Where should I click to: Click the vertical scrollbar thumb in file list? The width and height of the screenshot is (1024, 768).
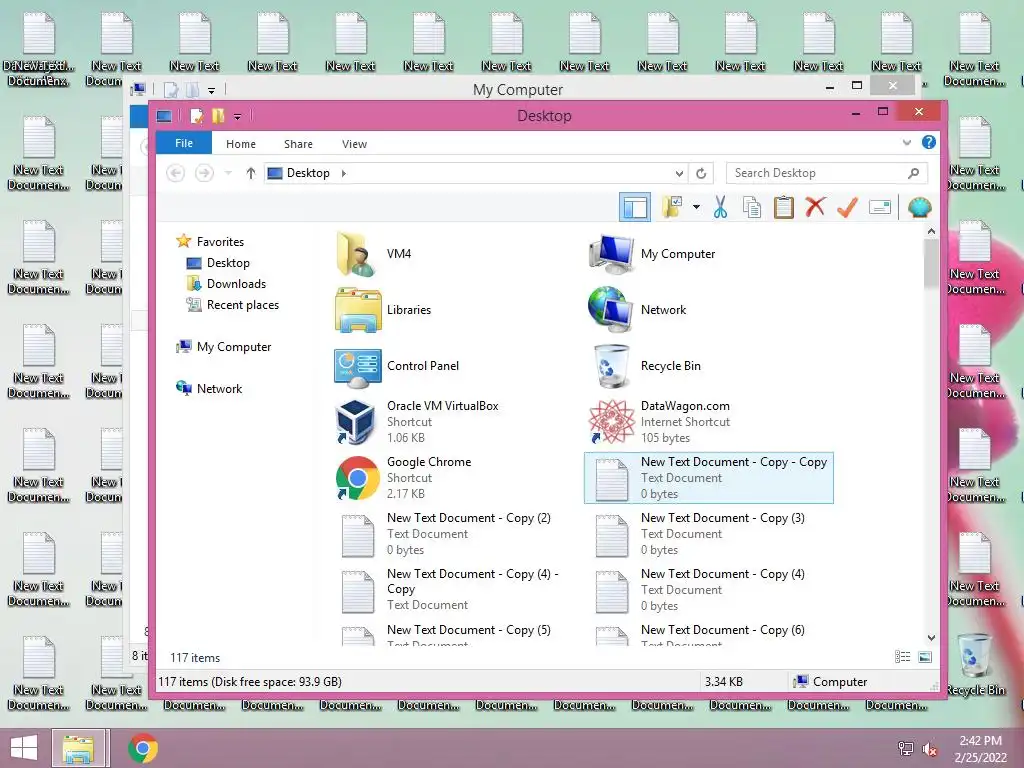(x=931, y=264)
